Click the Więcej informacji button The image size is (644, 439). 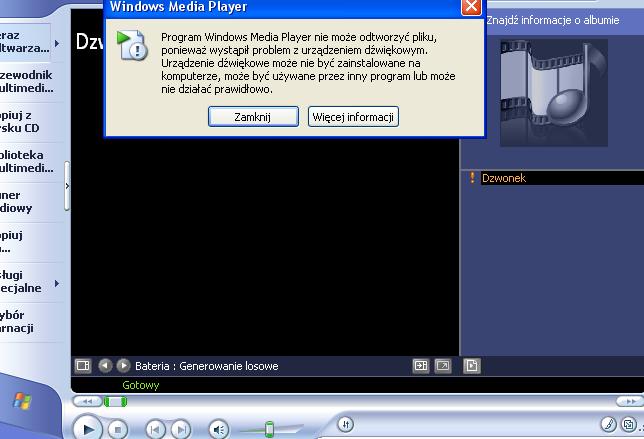click(x=353, y=117)
